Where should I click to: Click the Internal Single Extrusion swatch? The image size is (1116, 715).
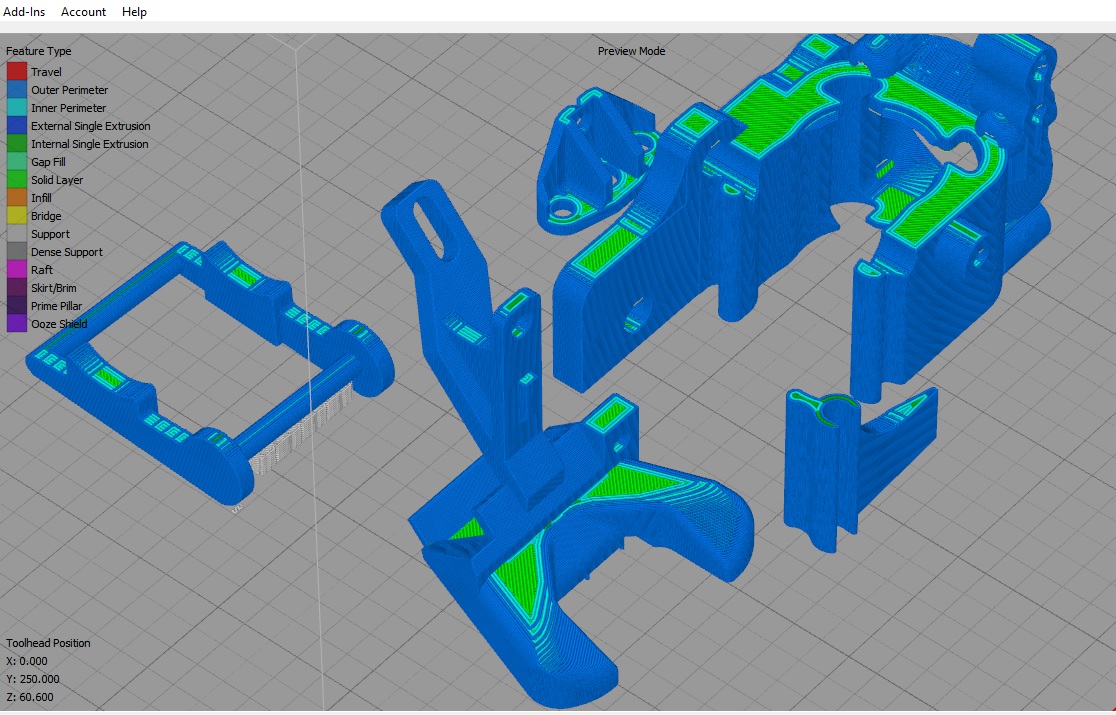click(17, 143)
